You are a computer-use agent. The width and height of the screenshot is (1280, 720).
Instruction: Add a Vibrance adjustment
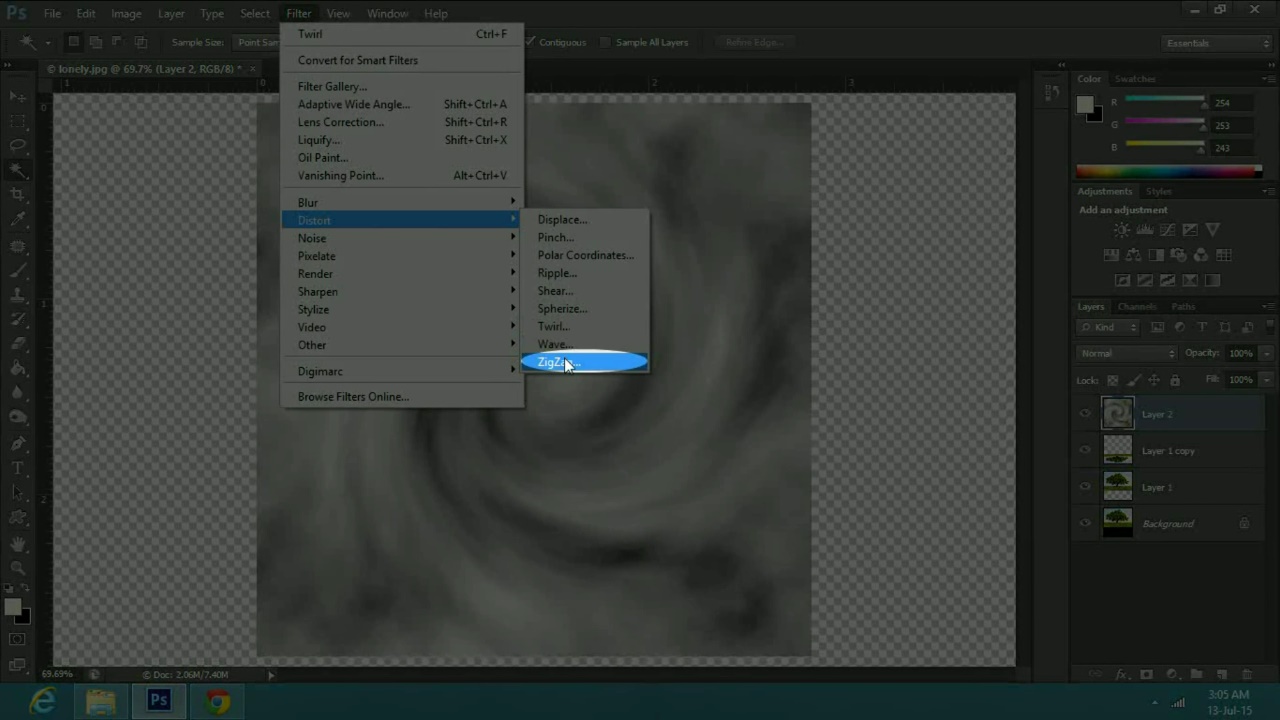tap(1213, 230)
